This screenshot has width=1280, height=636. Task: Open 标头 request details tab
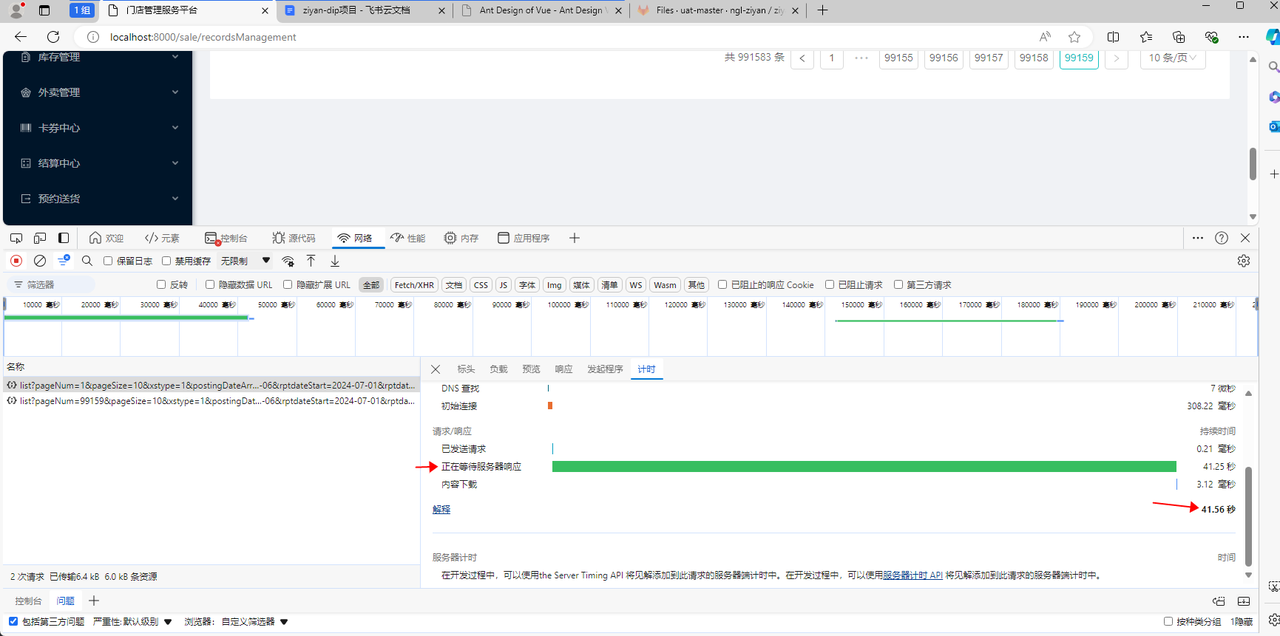466,369
